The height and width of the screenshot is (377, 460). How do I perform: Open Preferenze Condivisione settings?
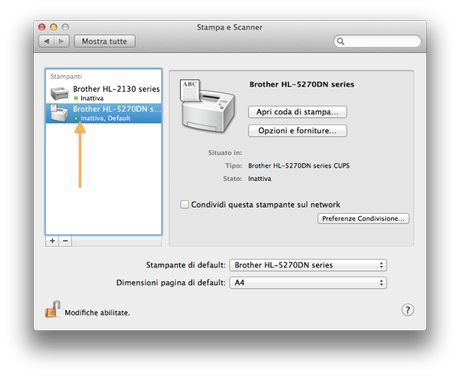point(363,219)
